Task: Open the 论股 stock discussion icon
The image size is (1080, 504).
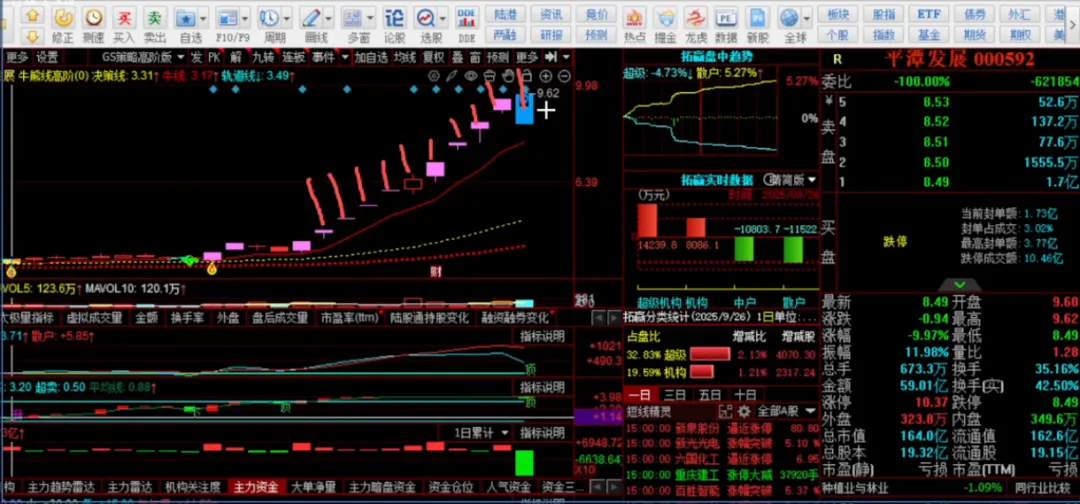Action: coord(395,17)
